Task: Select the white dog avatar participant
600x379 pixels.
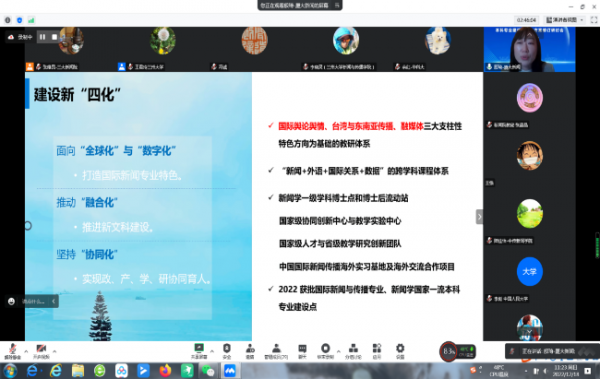Action: click(438, 41)
